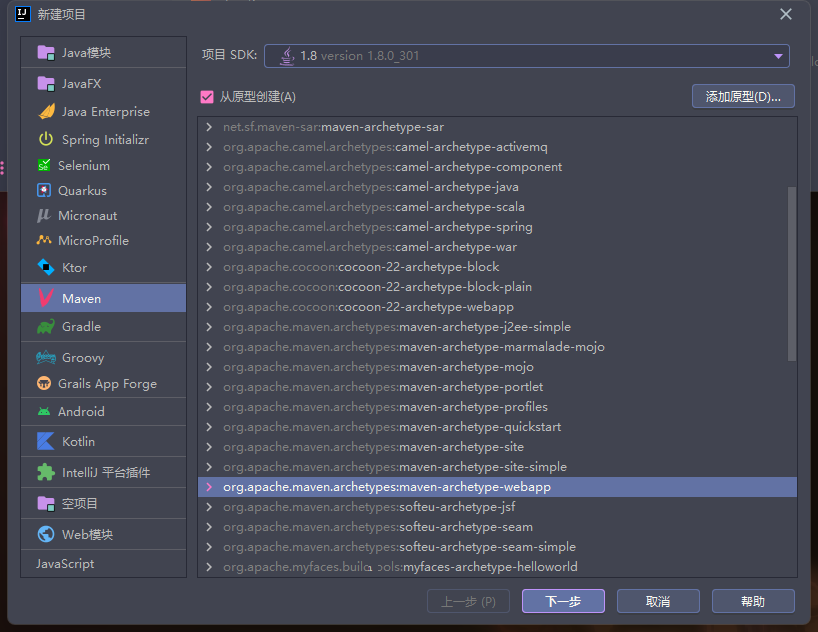
Task: Expand maven-archetype-sar row chevron
Action: coord(209,127)
